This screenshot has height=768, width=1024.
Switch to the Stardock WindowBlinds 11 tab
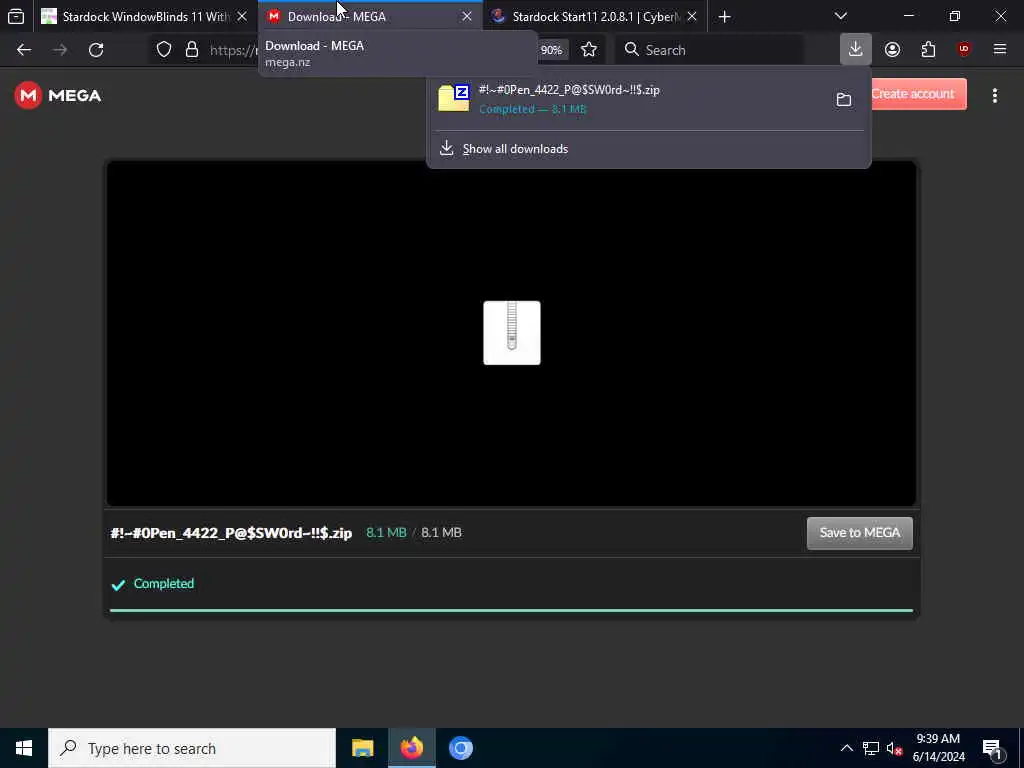(x=145, y=16)
